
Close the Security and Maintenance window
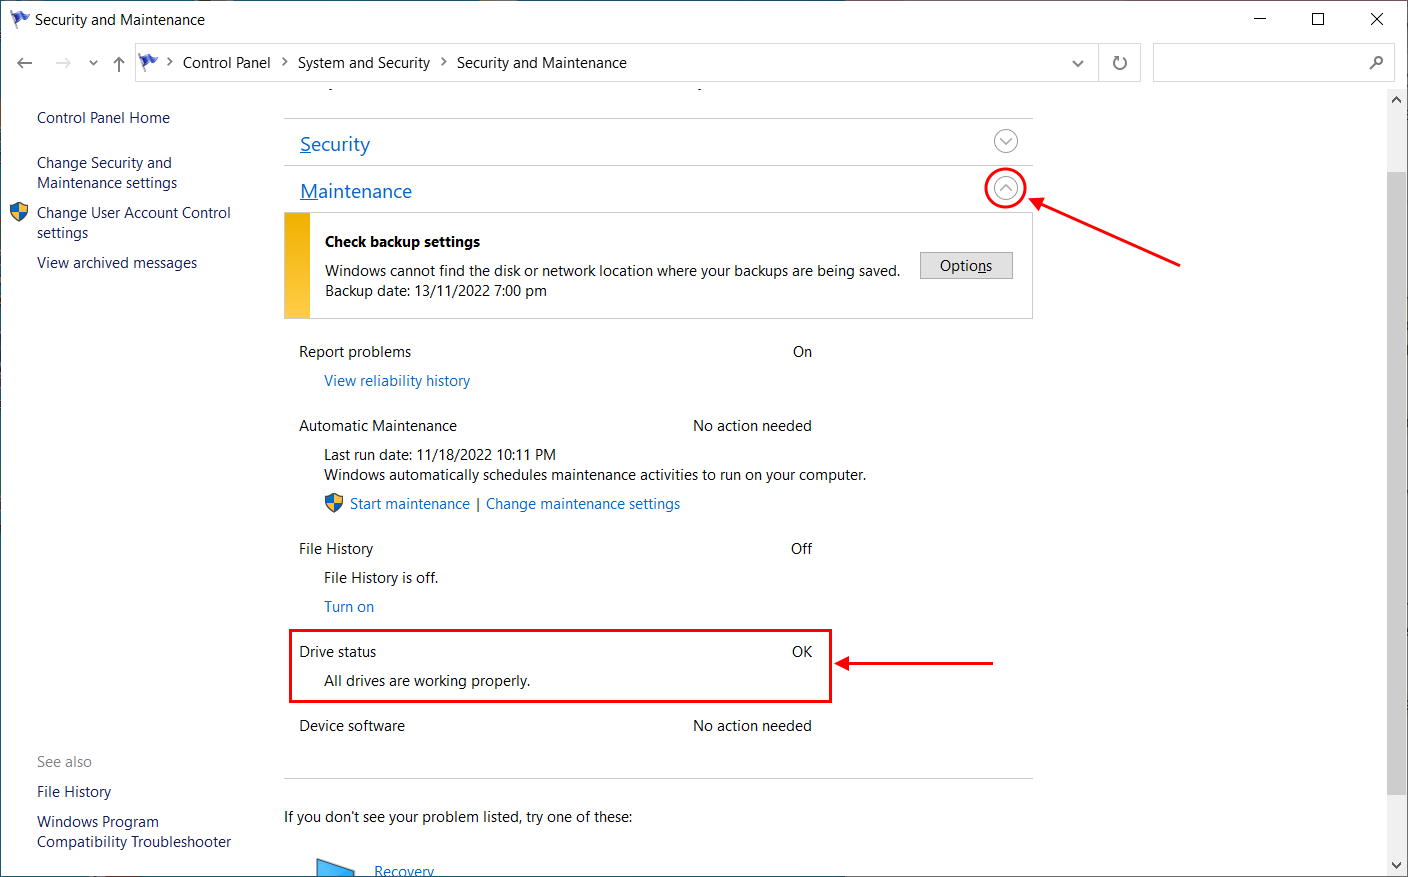click(1377, 19)
